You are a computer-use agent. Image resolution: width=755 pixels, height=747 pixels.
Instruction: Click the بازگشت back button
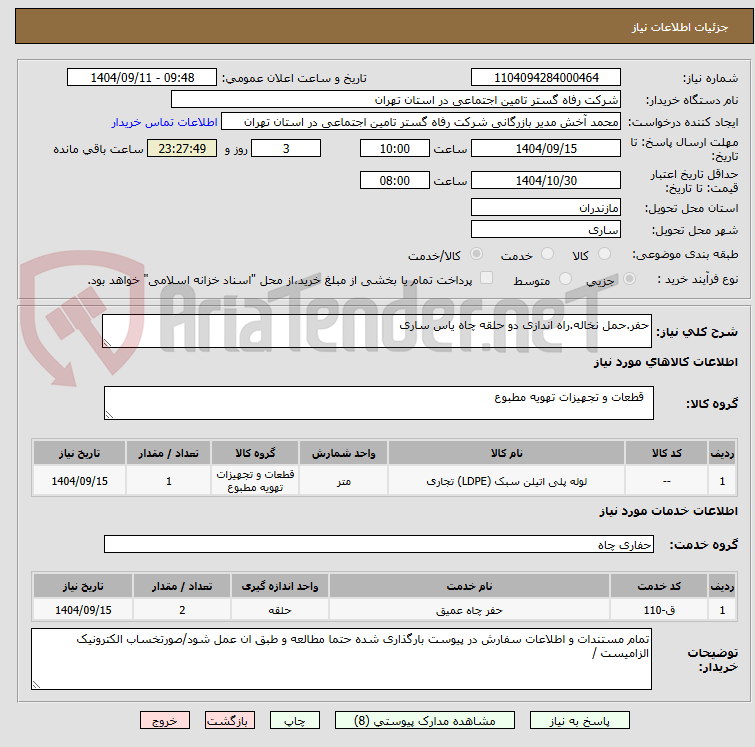pos(230,721)
